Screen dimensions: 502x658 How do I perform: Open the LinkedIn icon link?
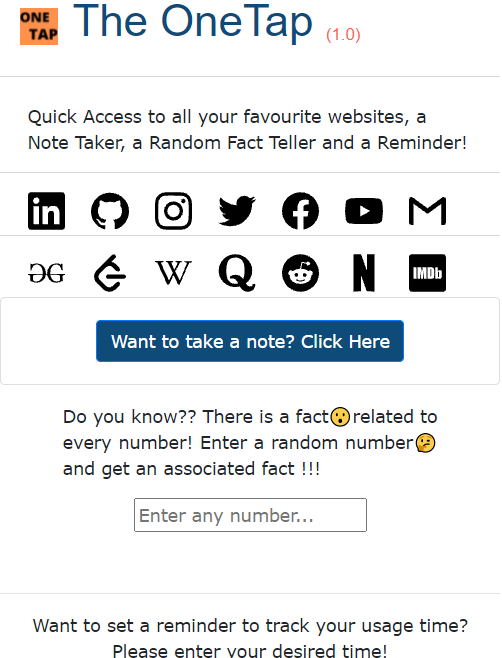point(47,211)
